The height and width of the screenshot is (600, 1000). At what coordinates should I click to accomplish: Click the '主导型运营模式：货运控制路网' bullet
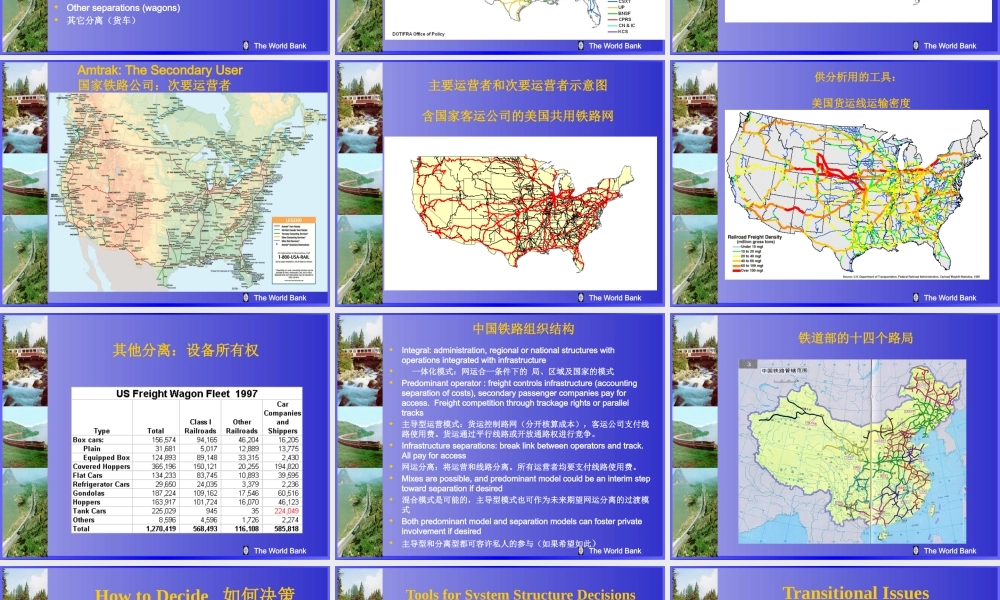coord(526,428)
